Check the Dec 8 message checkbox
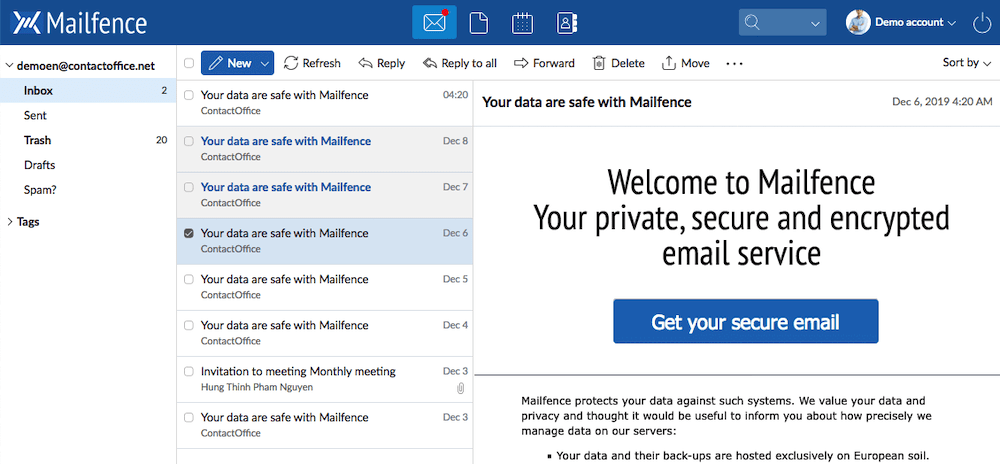This screenshot has height=464, width=1000. point(189,141)
